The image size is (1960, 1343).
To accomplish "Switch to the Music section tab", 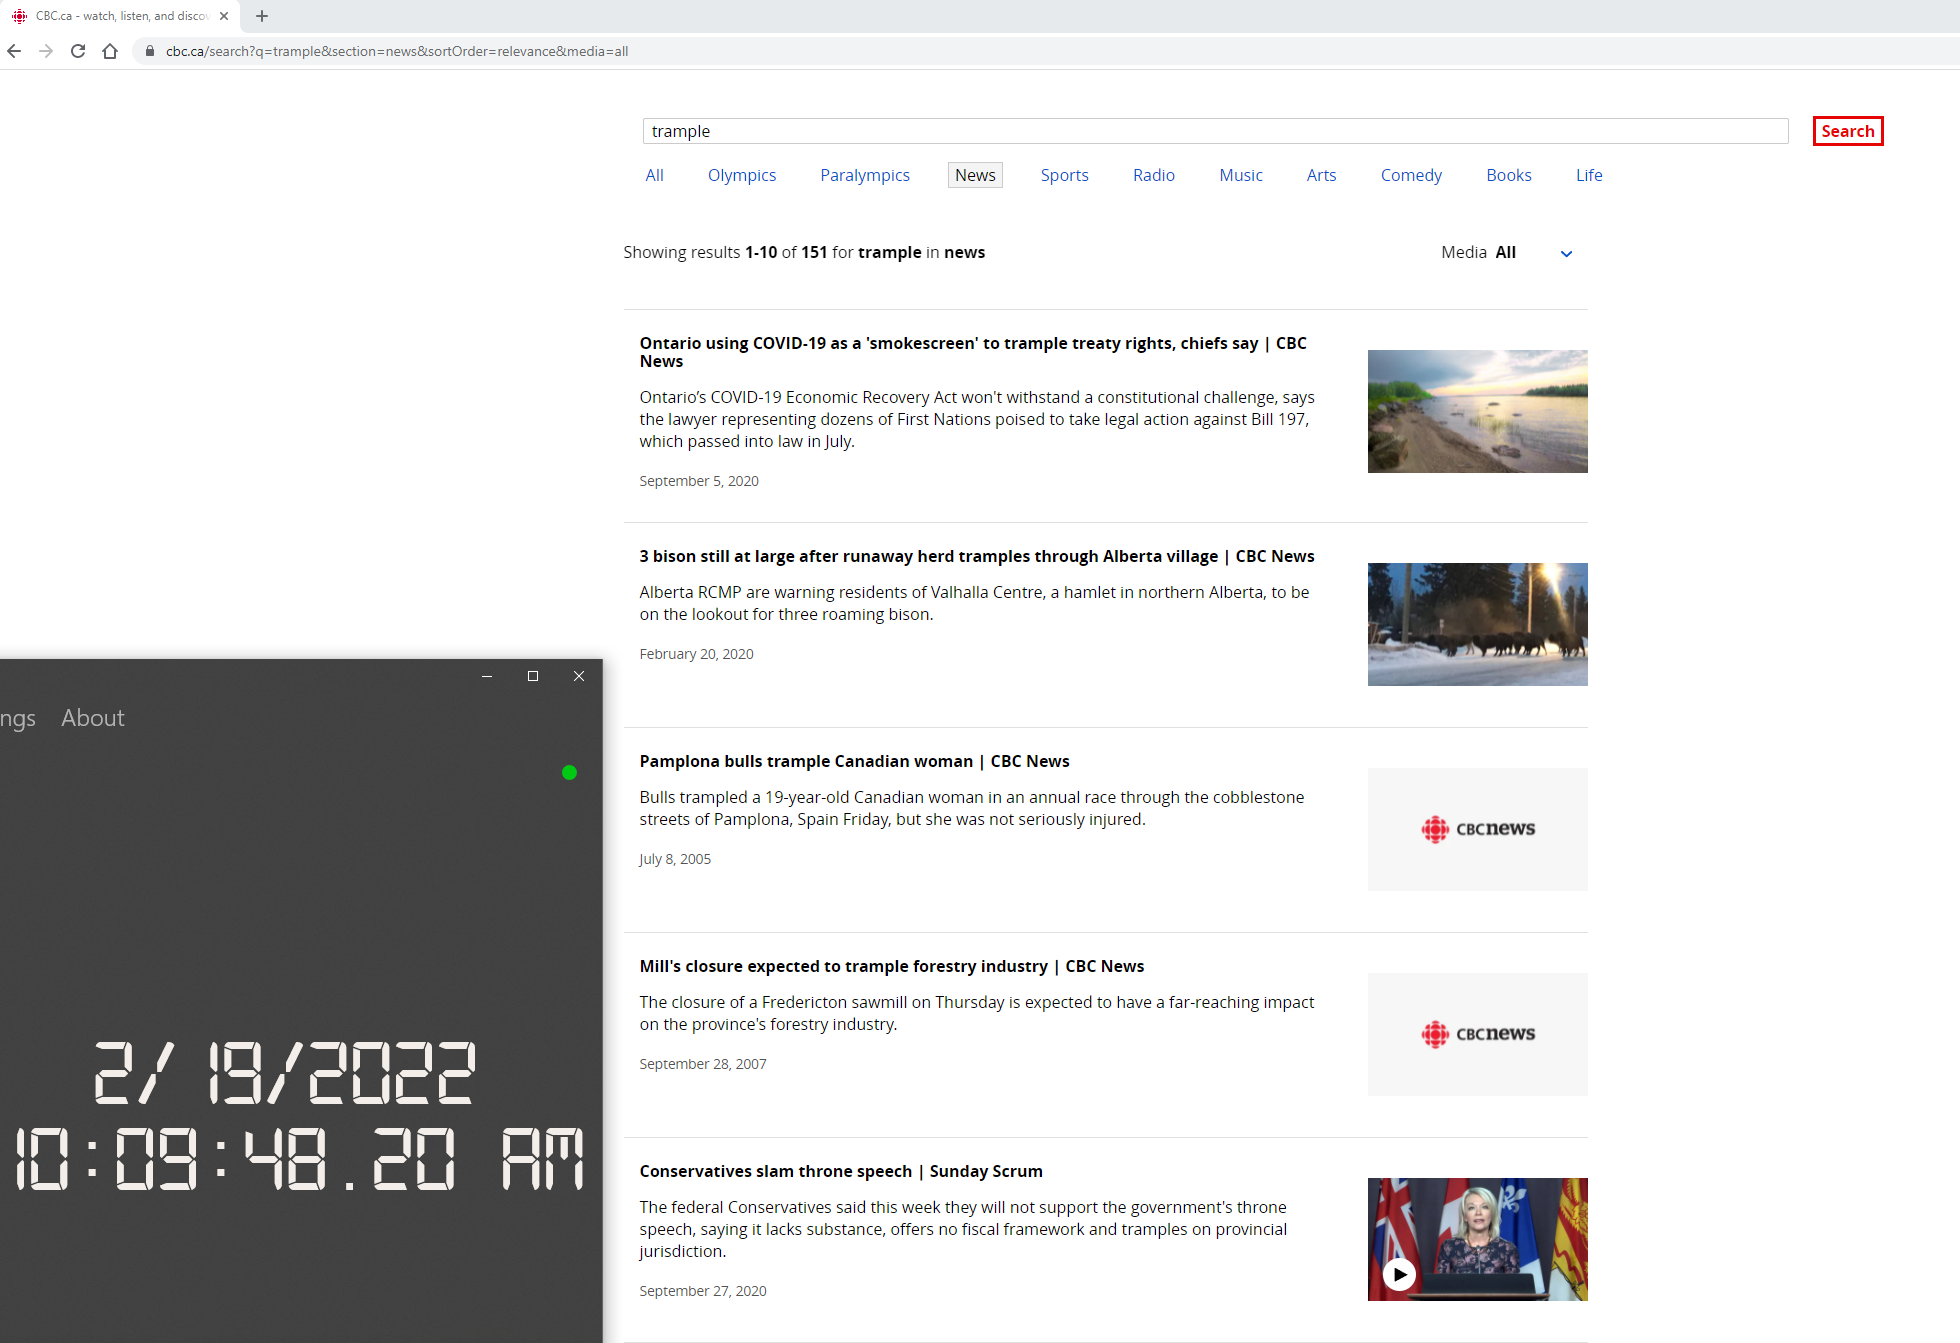I will coord(1241,175).
